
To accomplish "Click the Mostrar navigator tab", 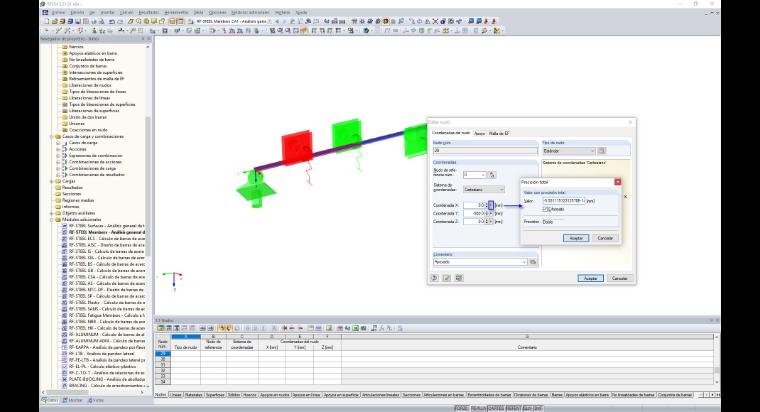I will (72, 400).
